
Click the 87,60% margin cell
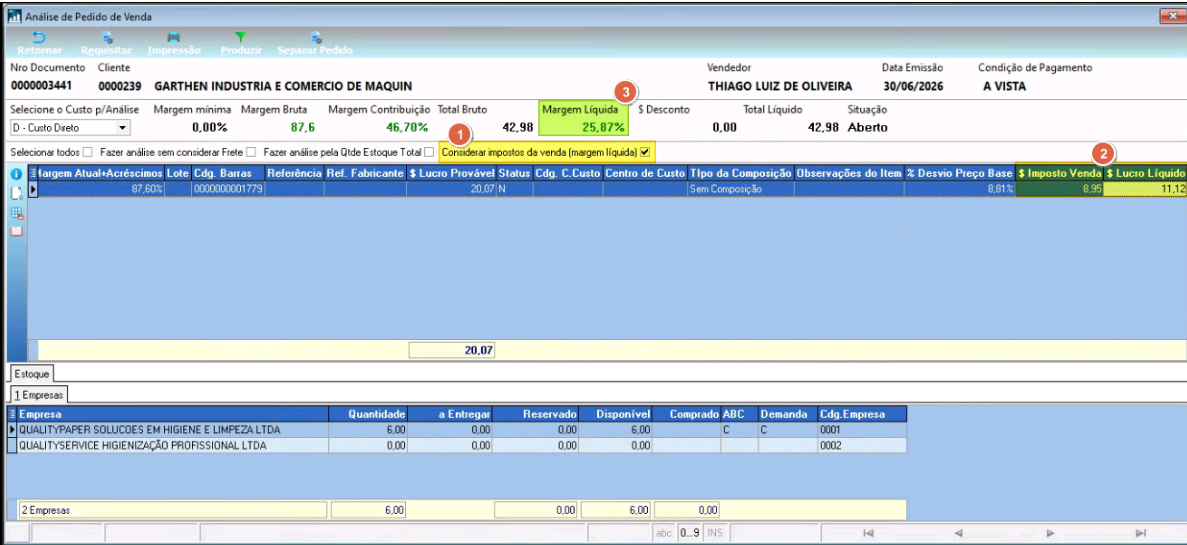pyautogui.click(x=101, y=188)
